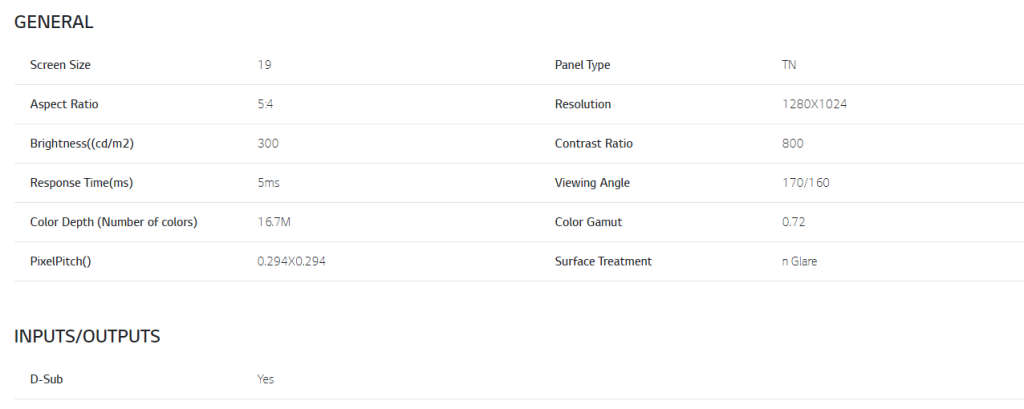Click the INPUTS/OUTPUTS section heading

(87, 336)
